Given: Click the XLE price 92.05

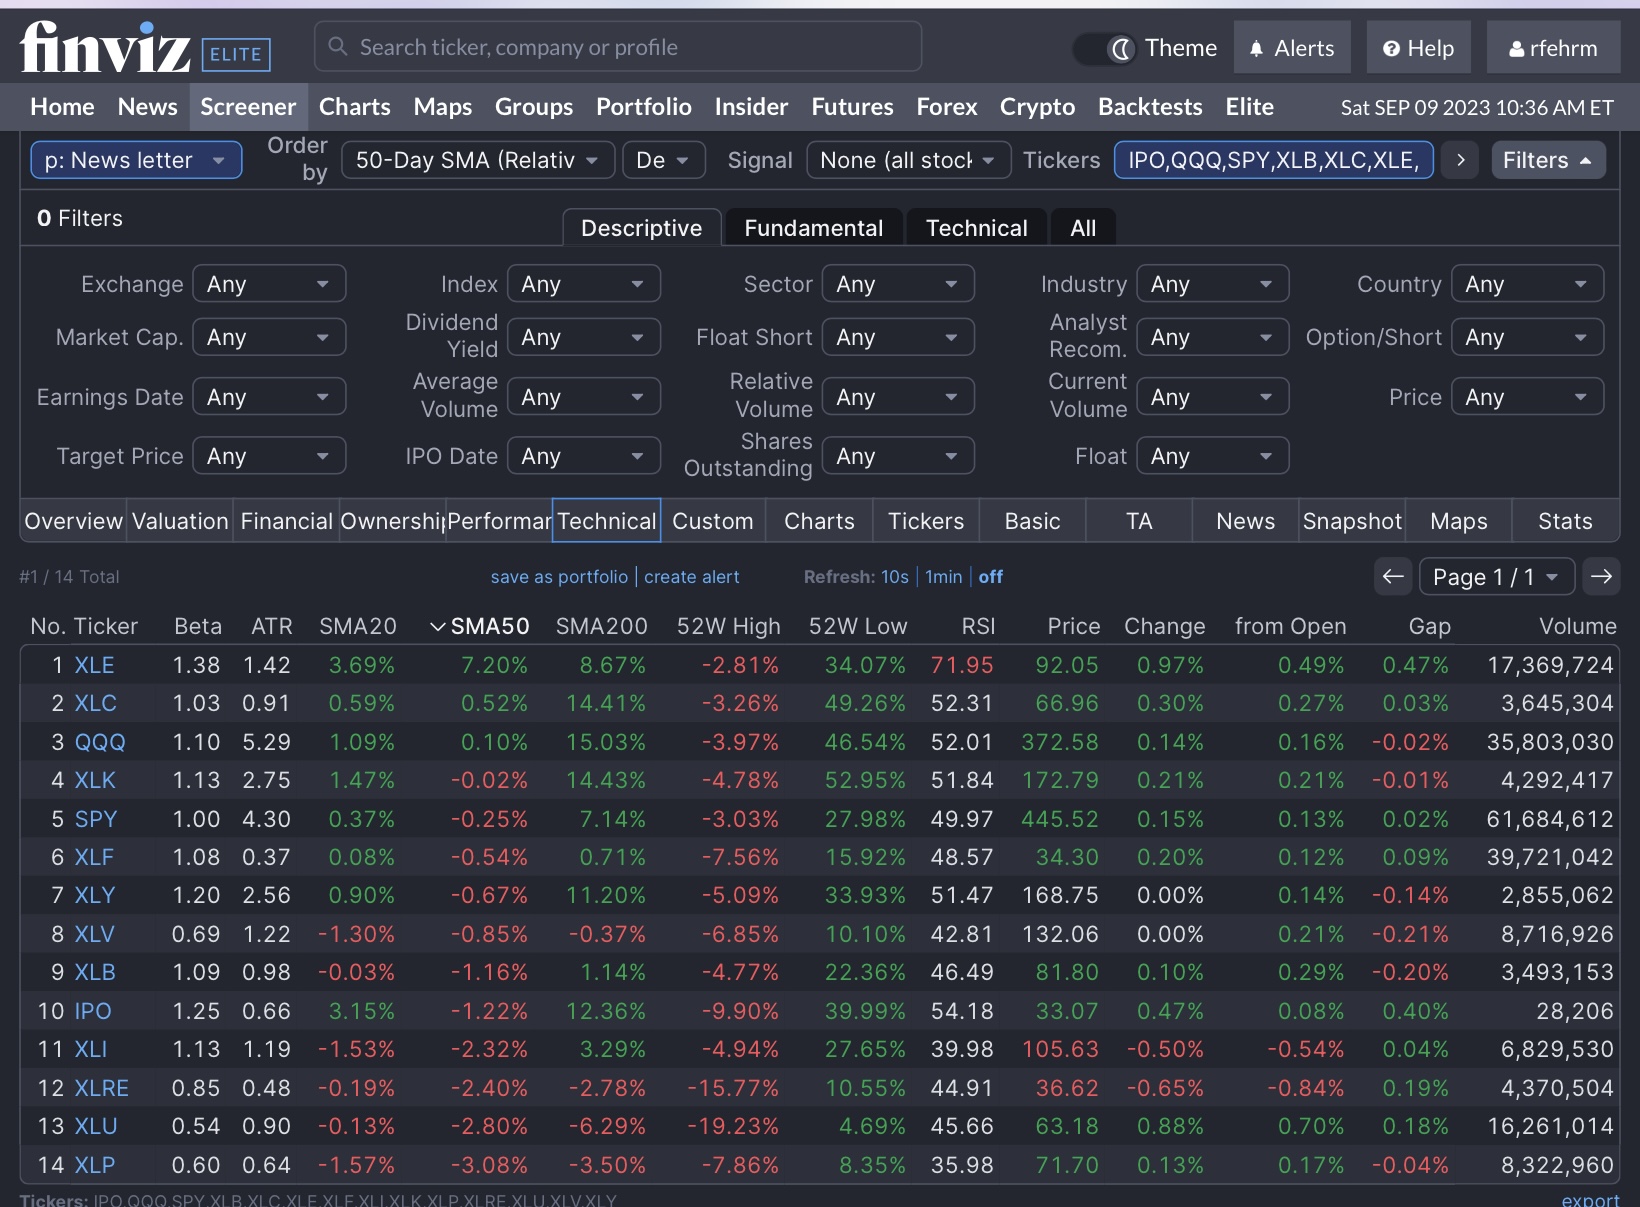Looking at the screenshot, I should [1067, 665].
